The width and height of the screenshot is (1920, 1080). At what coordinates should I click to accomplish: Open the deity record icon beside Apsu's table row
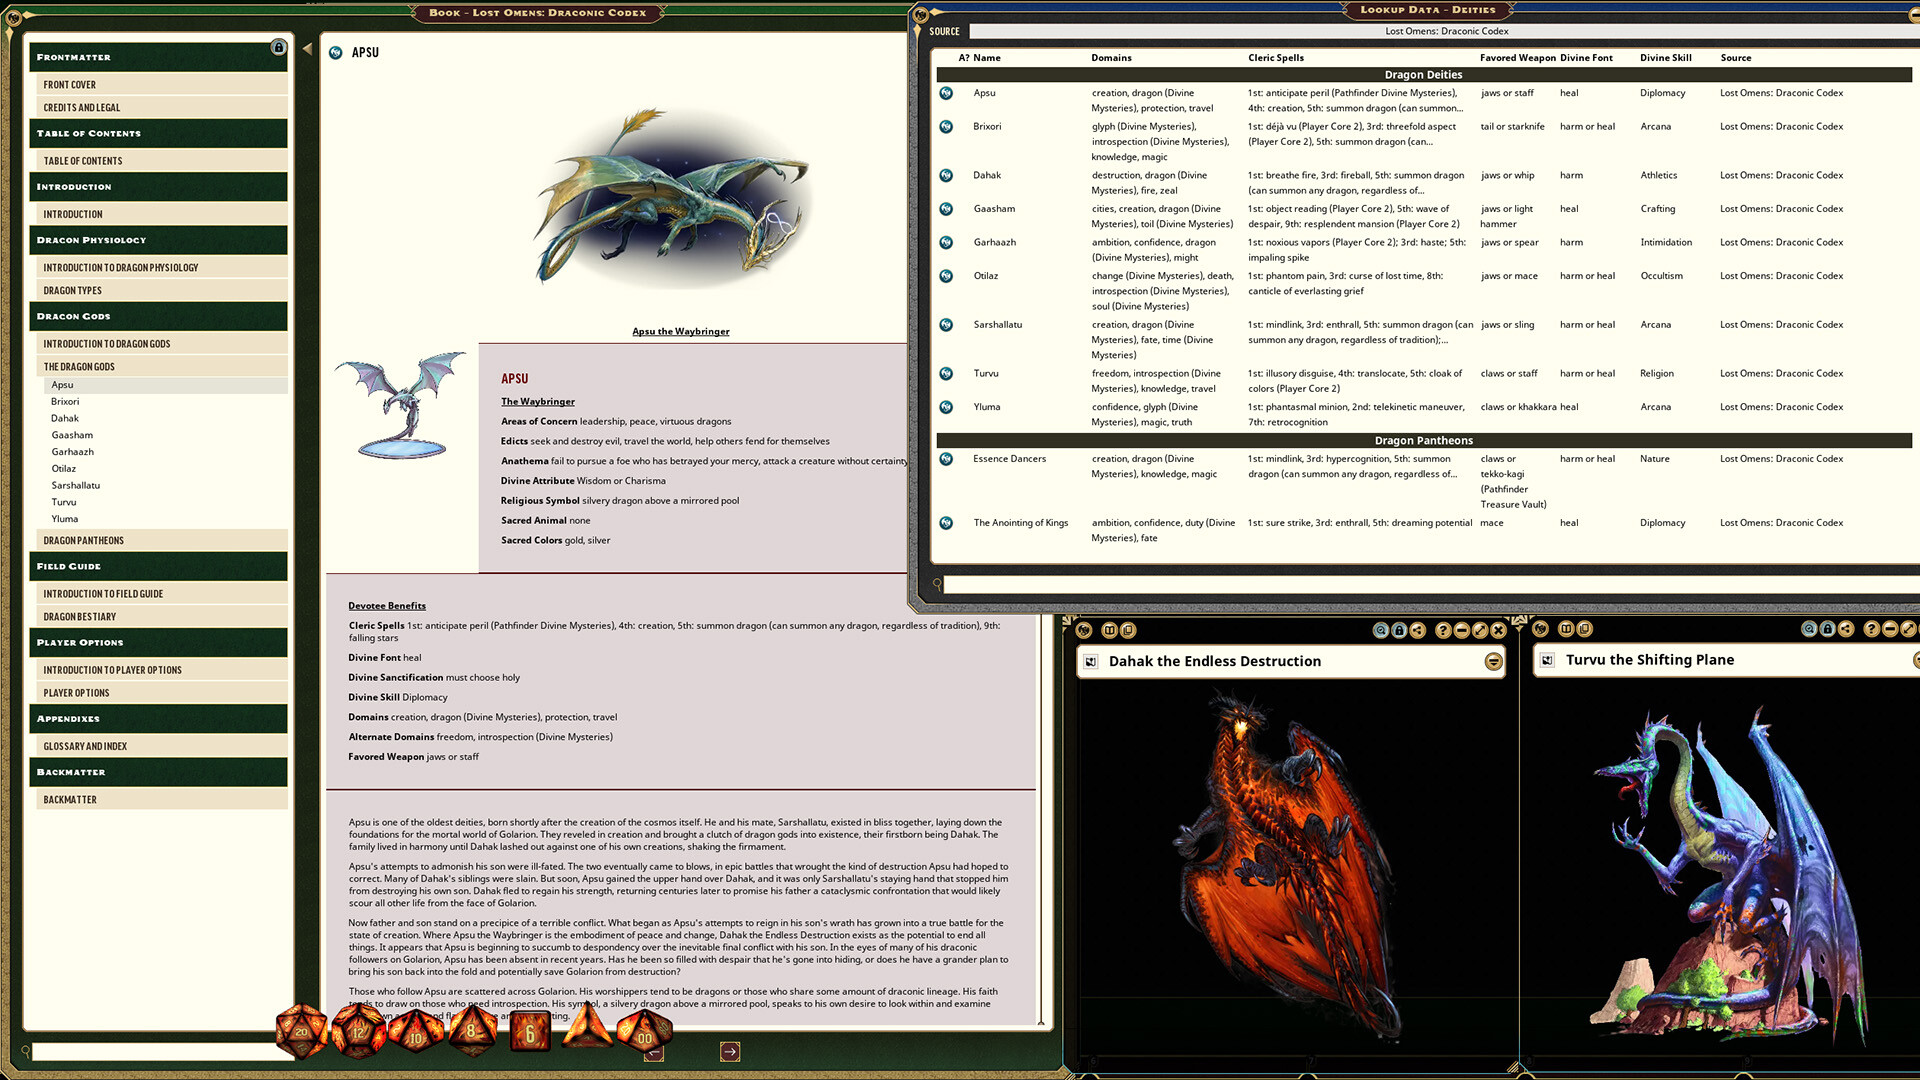pos(946,92)
